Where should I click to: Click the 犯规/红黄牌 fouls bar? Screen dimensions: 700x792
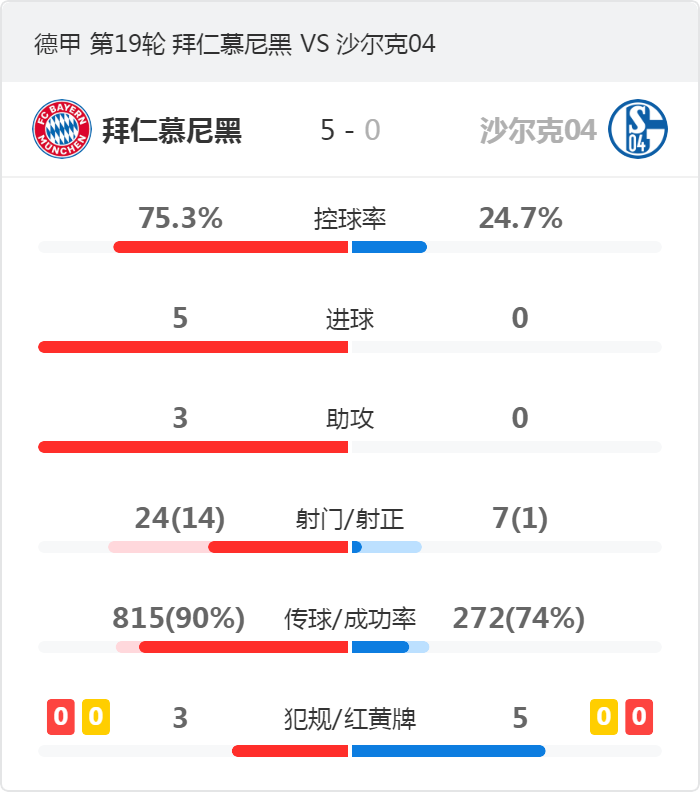(350, 751)
